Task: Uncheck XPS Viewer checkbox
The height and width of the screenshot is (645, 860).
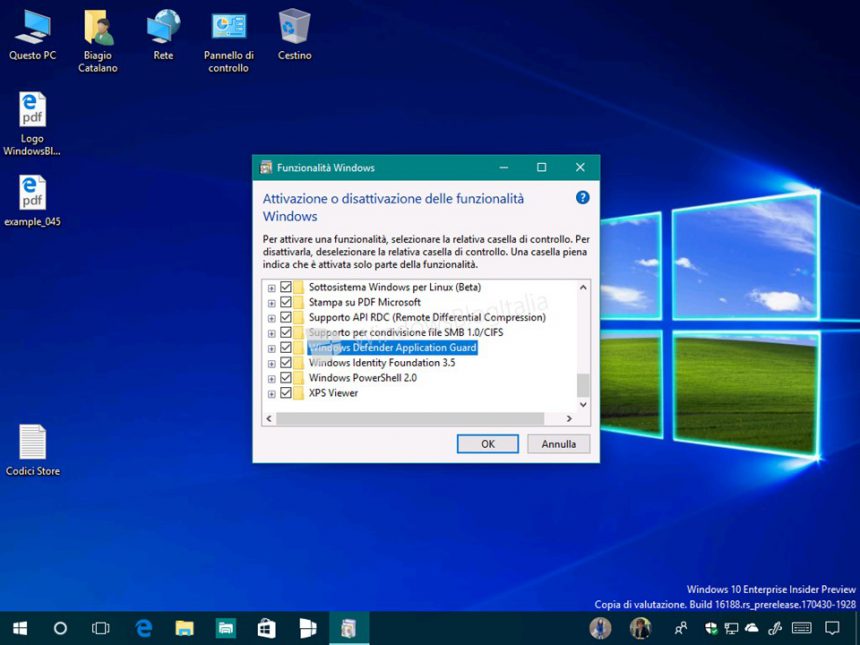Action: point(286,393)
